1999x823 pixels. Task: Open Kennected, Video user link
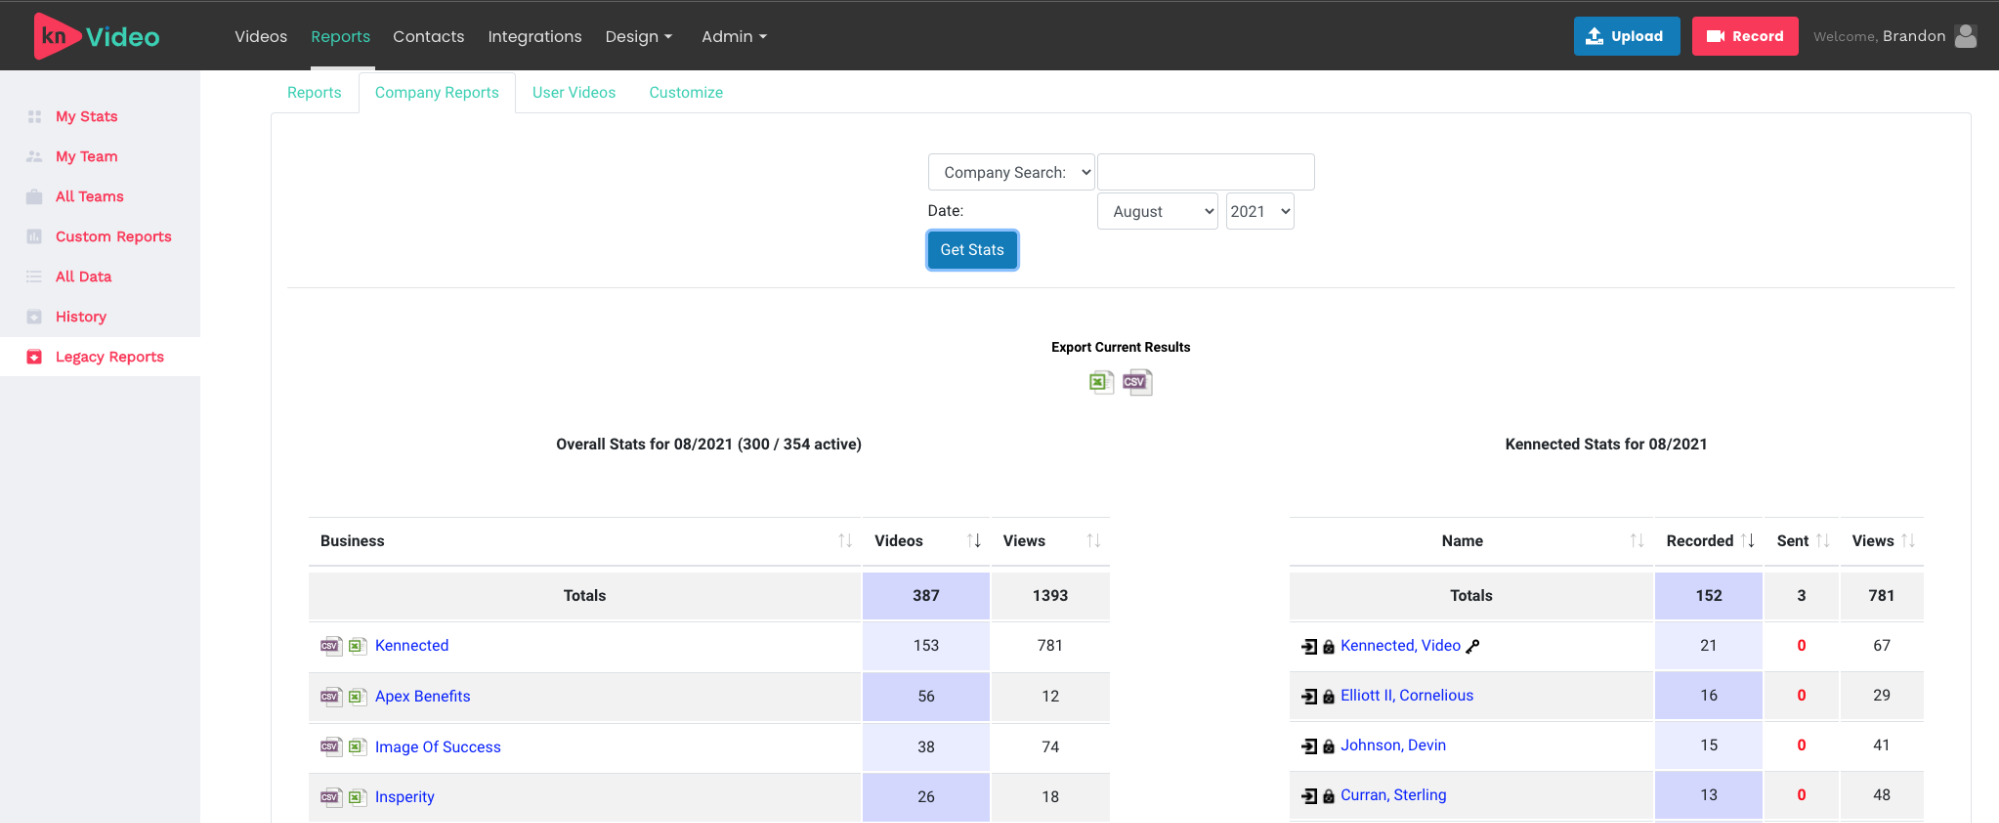point(1400,645)
